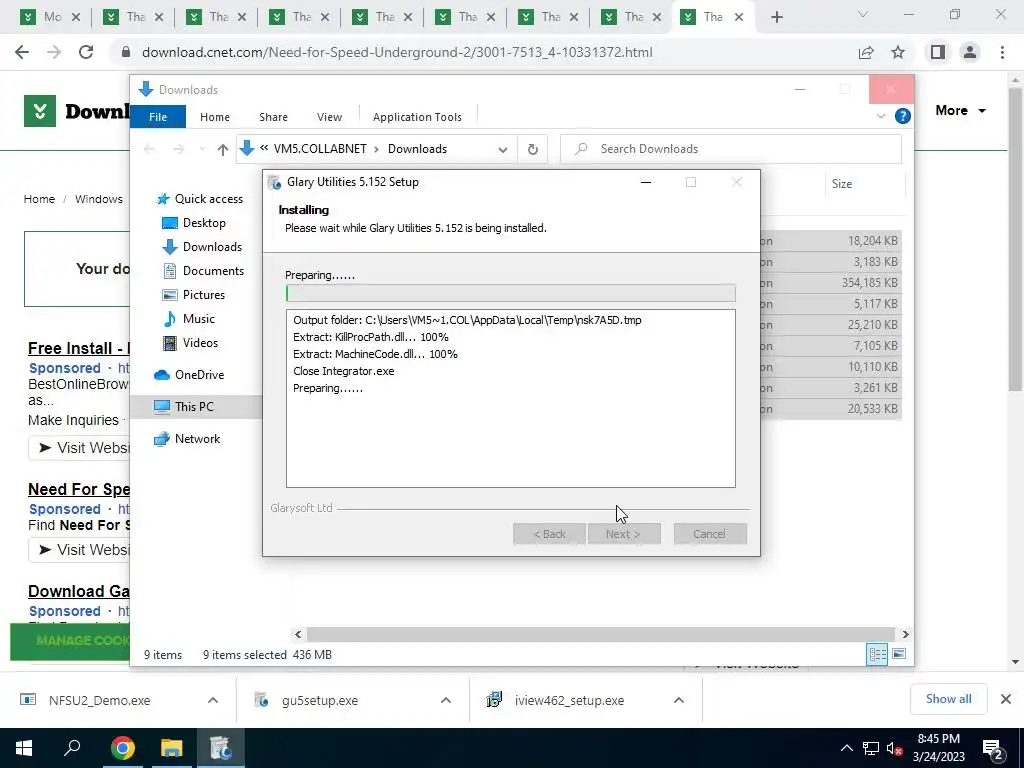Select Documents in navigation pane

click(203, 271)
